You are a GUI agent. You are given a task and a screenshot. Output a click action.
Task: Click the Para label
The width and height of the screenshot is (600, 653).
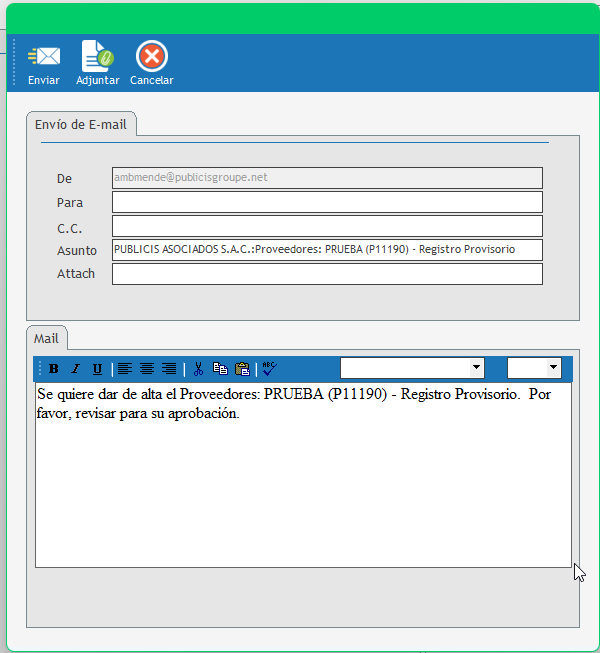click(x=70, y=203)
